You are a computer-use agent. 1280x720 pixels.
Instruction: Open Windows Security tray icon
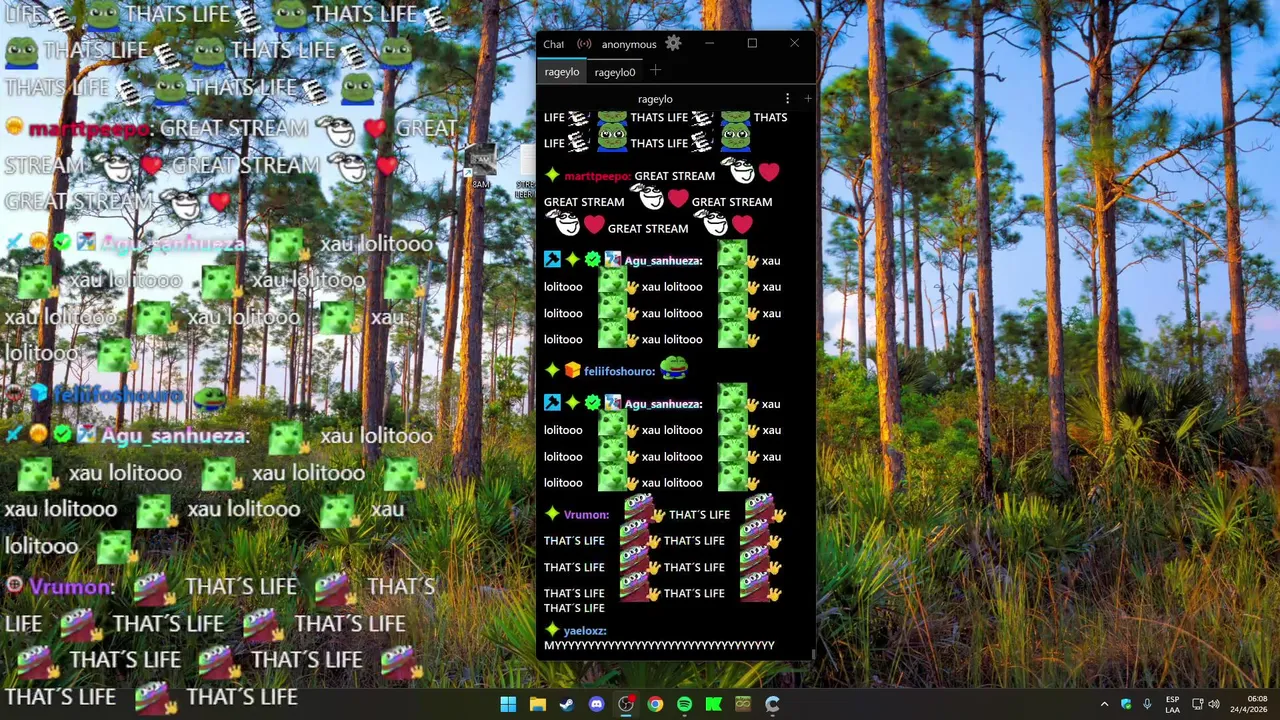coord(1126,704)
